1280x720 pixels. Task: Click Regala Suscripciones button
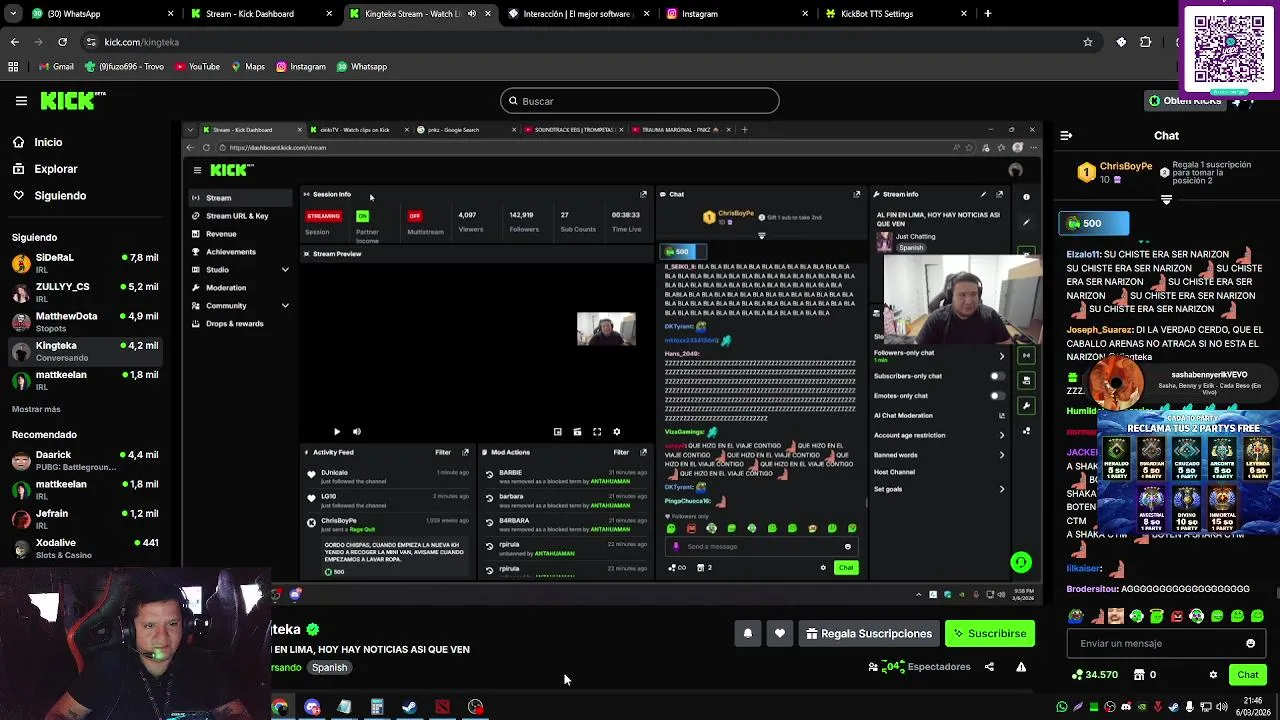coord(868,633)
